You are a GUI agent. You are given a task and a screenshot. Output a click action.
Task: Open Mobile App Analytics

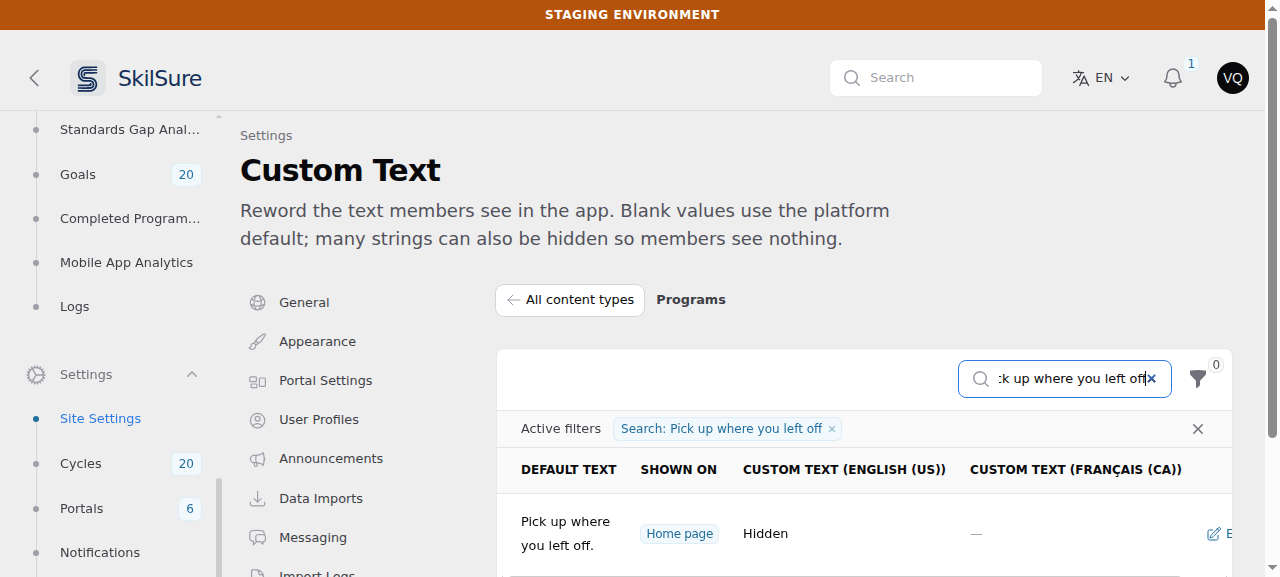126,263
